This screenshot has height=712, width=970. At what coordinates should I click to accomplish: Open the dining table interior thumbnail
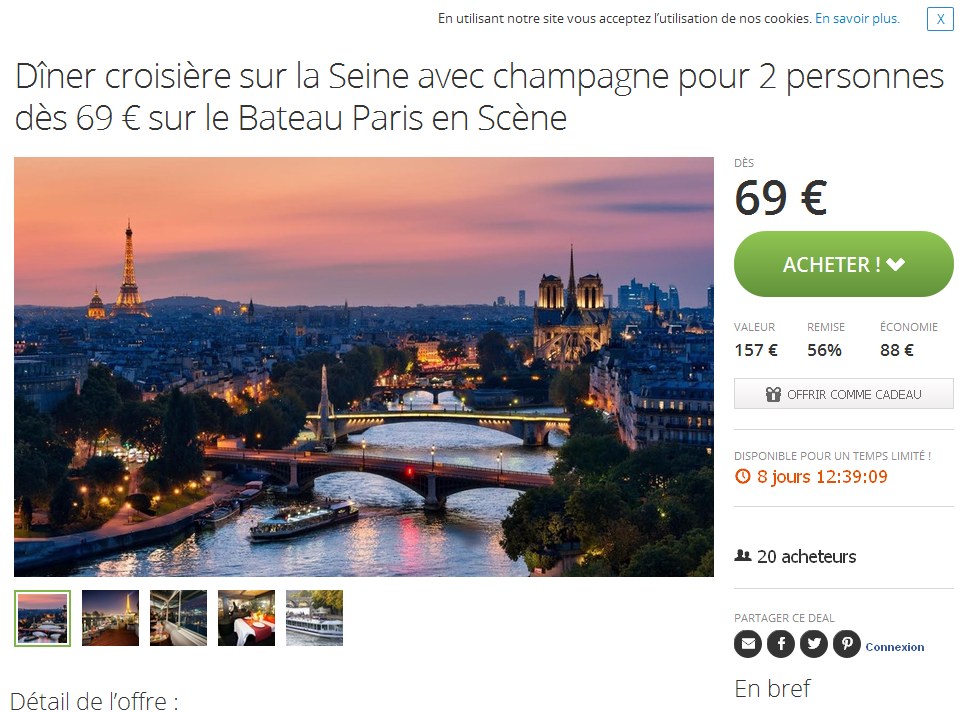[x=246, y=618]
